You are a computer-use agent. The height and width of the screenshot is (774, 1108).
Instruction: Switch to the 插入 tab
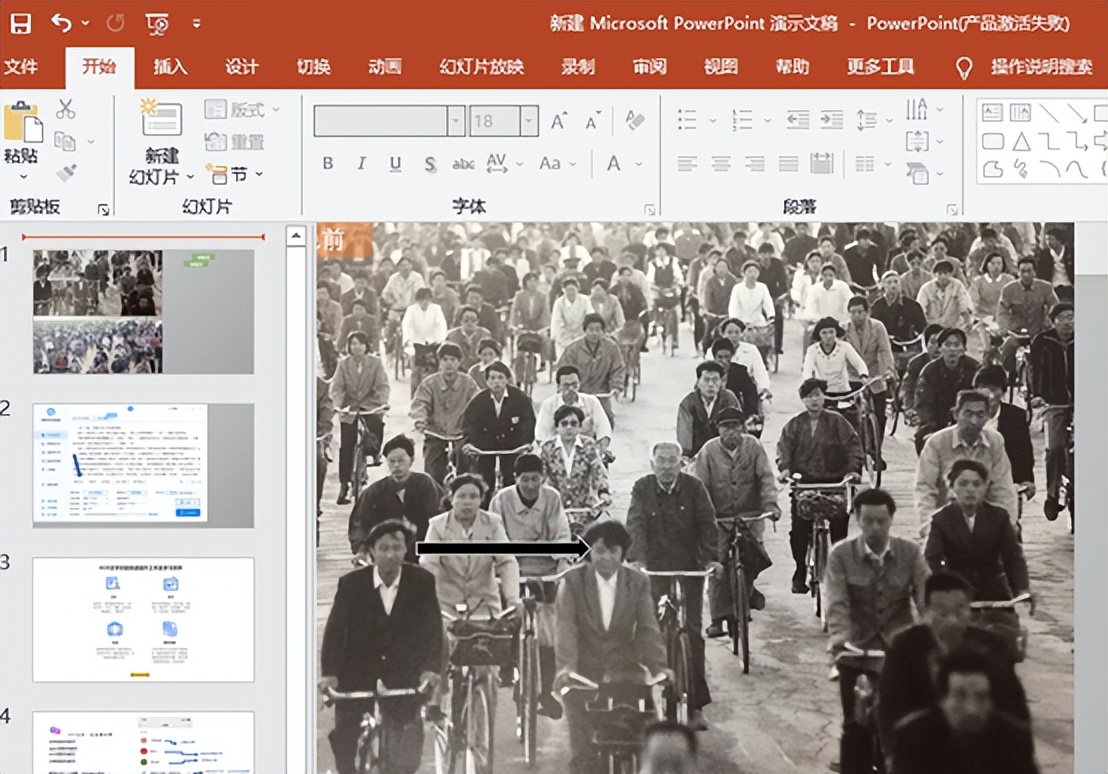coord(170,67)
